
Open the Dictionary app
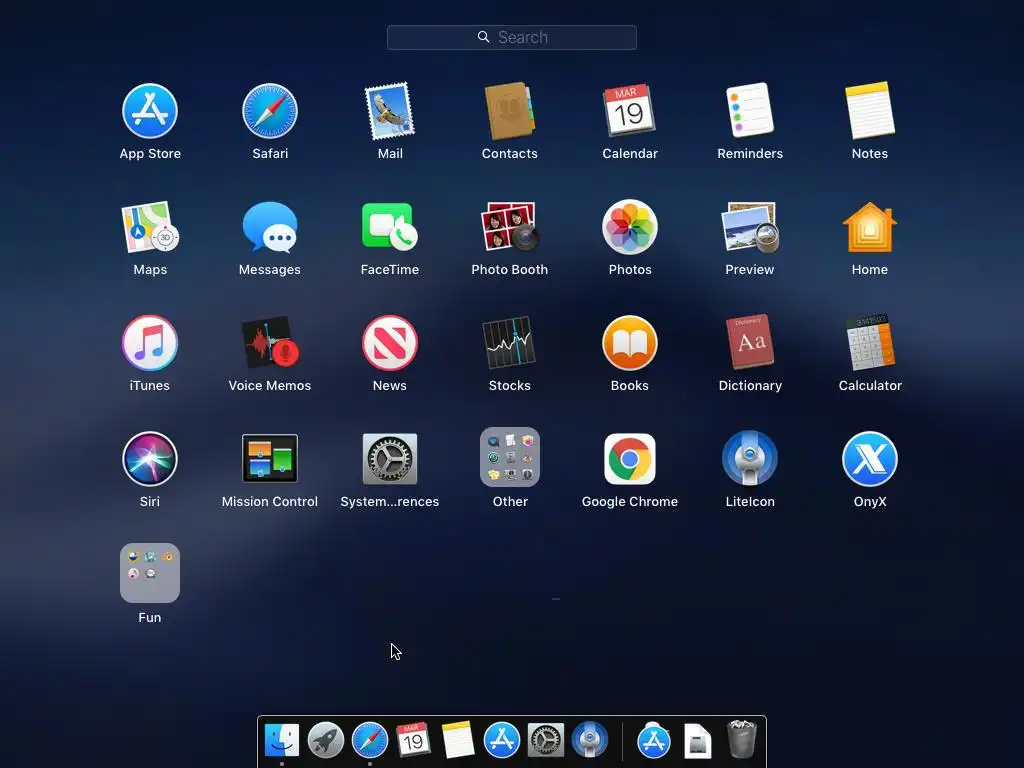tap(750, 342)
